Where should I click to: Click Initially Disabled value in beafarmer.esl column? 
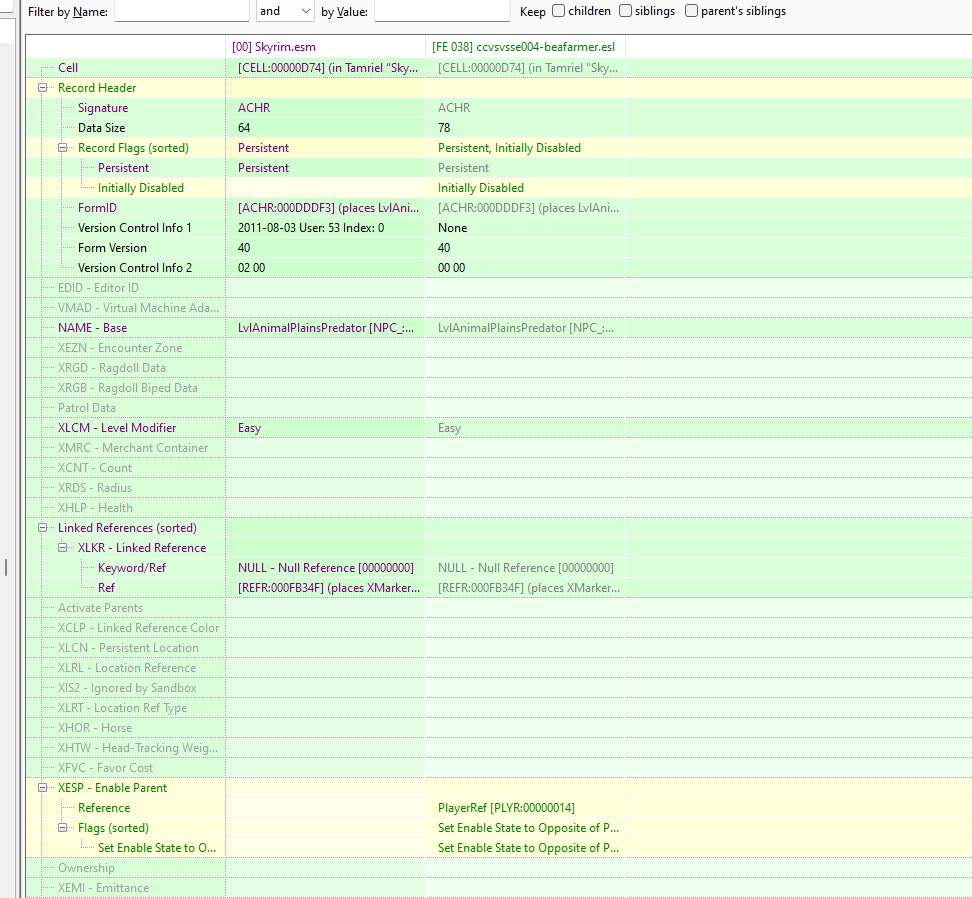(x=480, y=188)
